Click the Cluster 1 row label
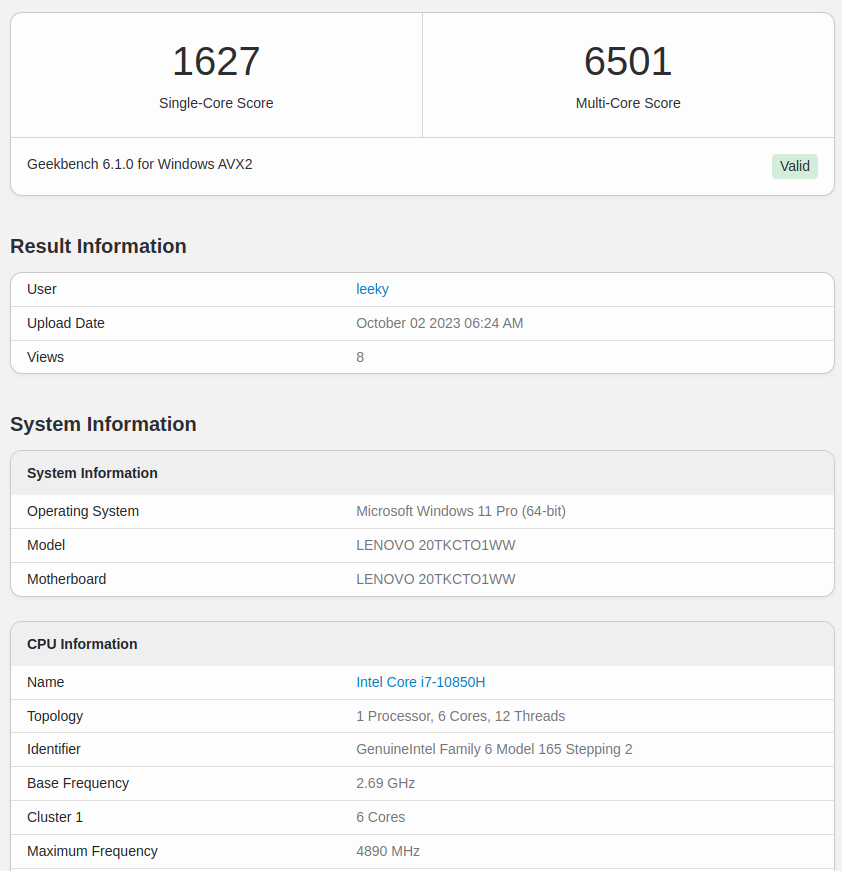 tap(55, 817)
